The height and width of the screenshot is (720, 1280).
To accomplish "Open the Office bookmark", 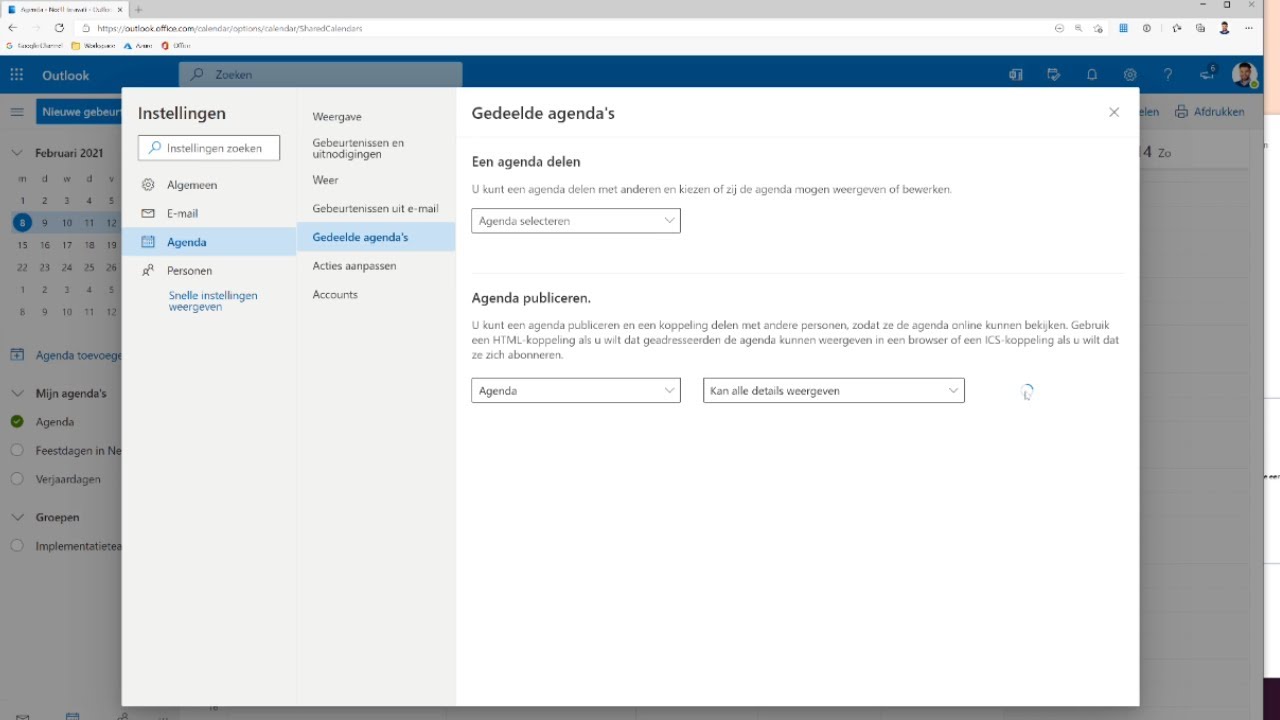I will point(175,45).
